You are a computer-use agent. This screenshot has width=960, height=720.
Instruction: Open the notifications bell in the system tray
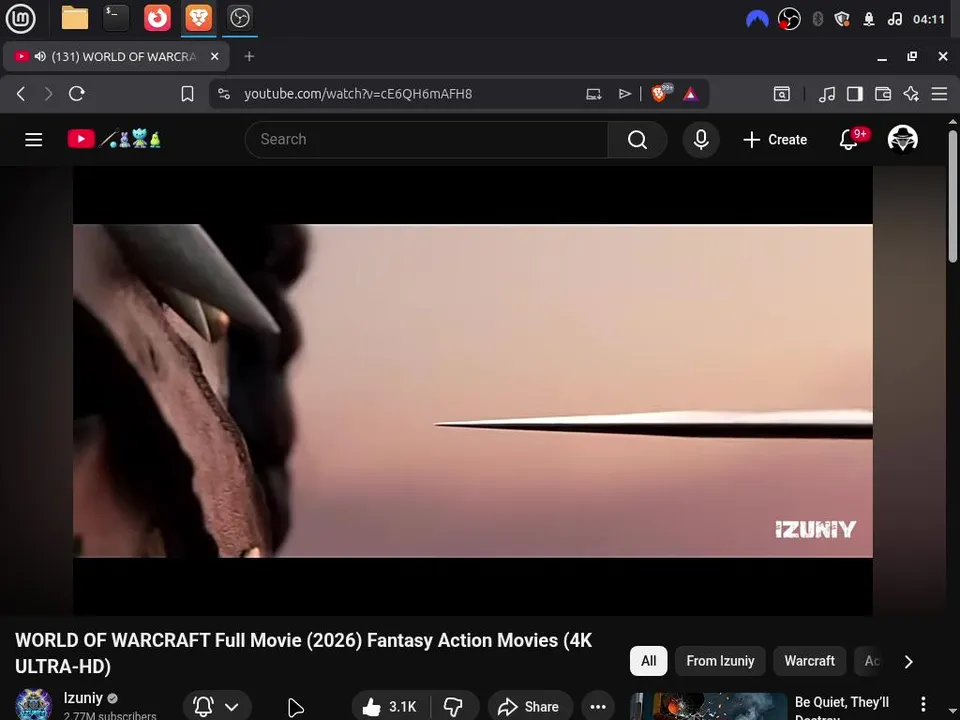[869, 19]
